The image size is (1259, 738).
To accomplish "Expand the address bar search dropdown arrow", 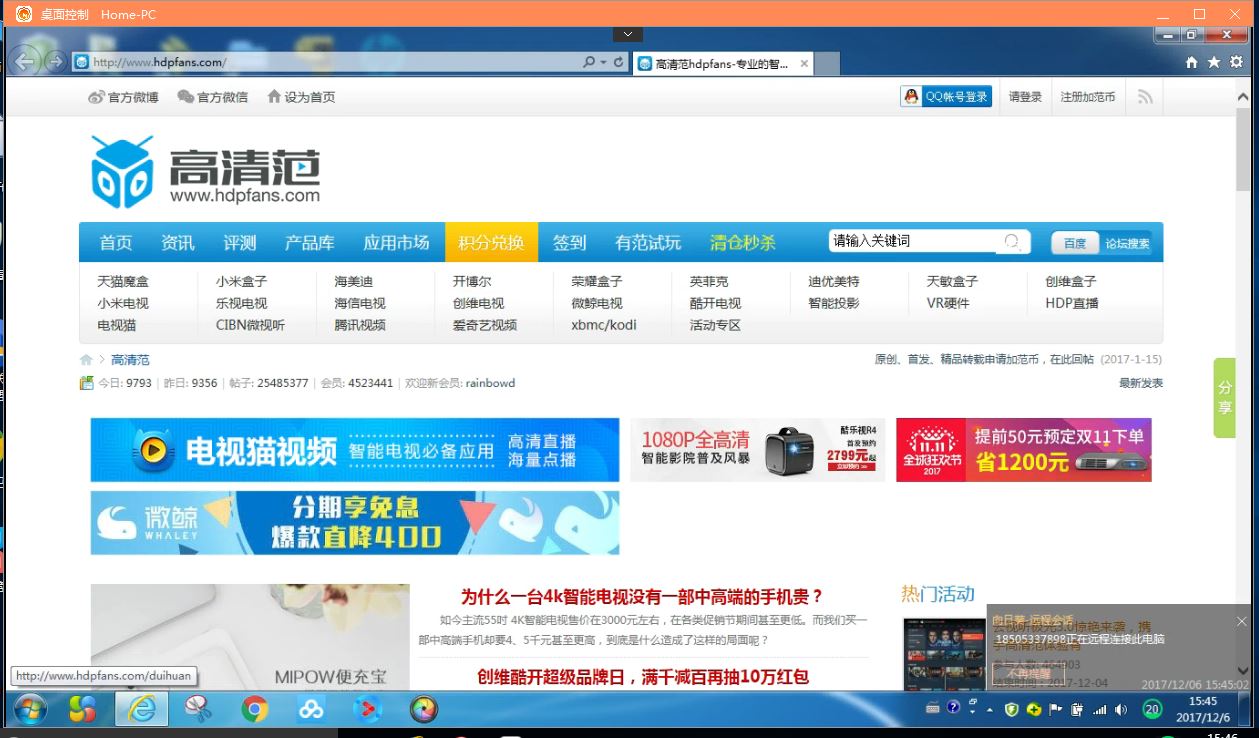I will coord(603,62).
